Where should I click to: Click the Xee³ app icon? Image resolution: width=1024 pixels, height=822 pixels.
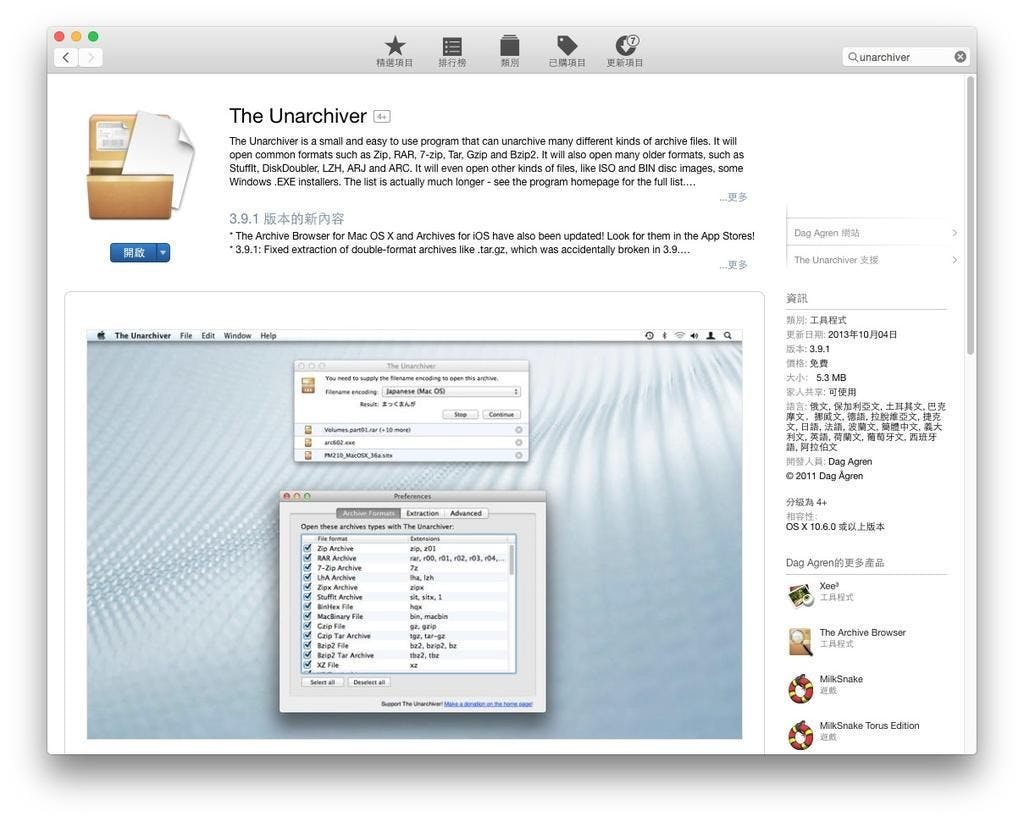(x=800, y=595)
